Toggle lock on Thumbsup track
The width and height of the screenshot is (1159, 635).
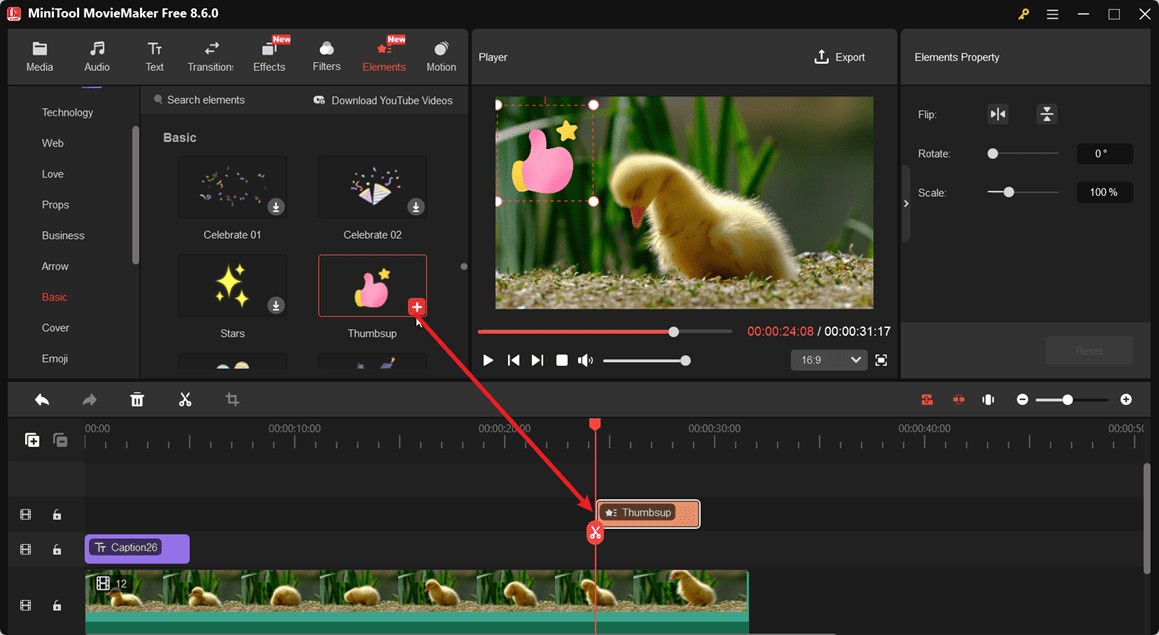[x=57, y=515]
